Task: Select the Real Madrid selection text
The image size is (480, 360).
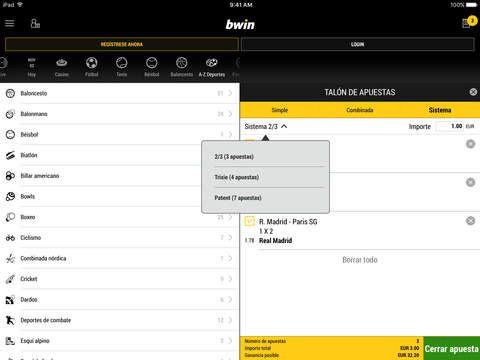Action: [x=276, y=240]
